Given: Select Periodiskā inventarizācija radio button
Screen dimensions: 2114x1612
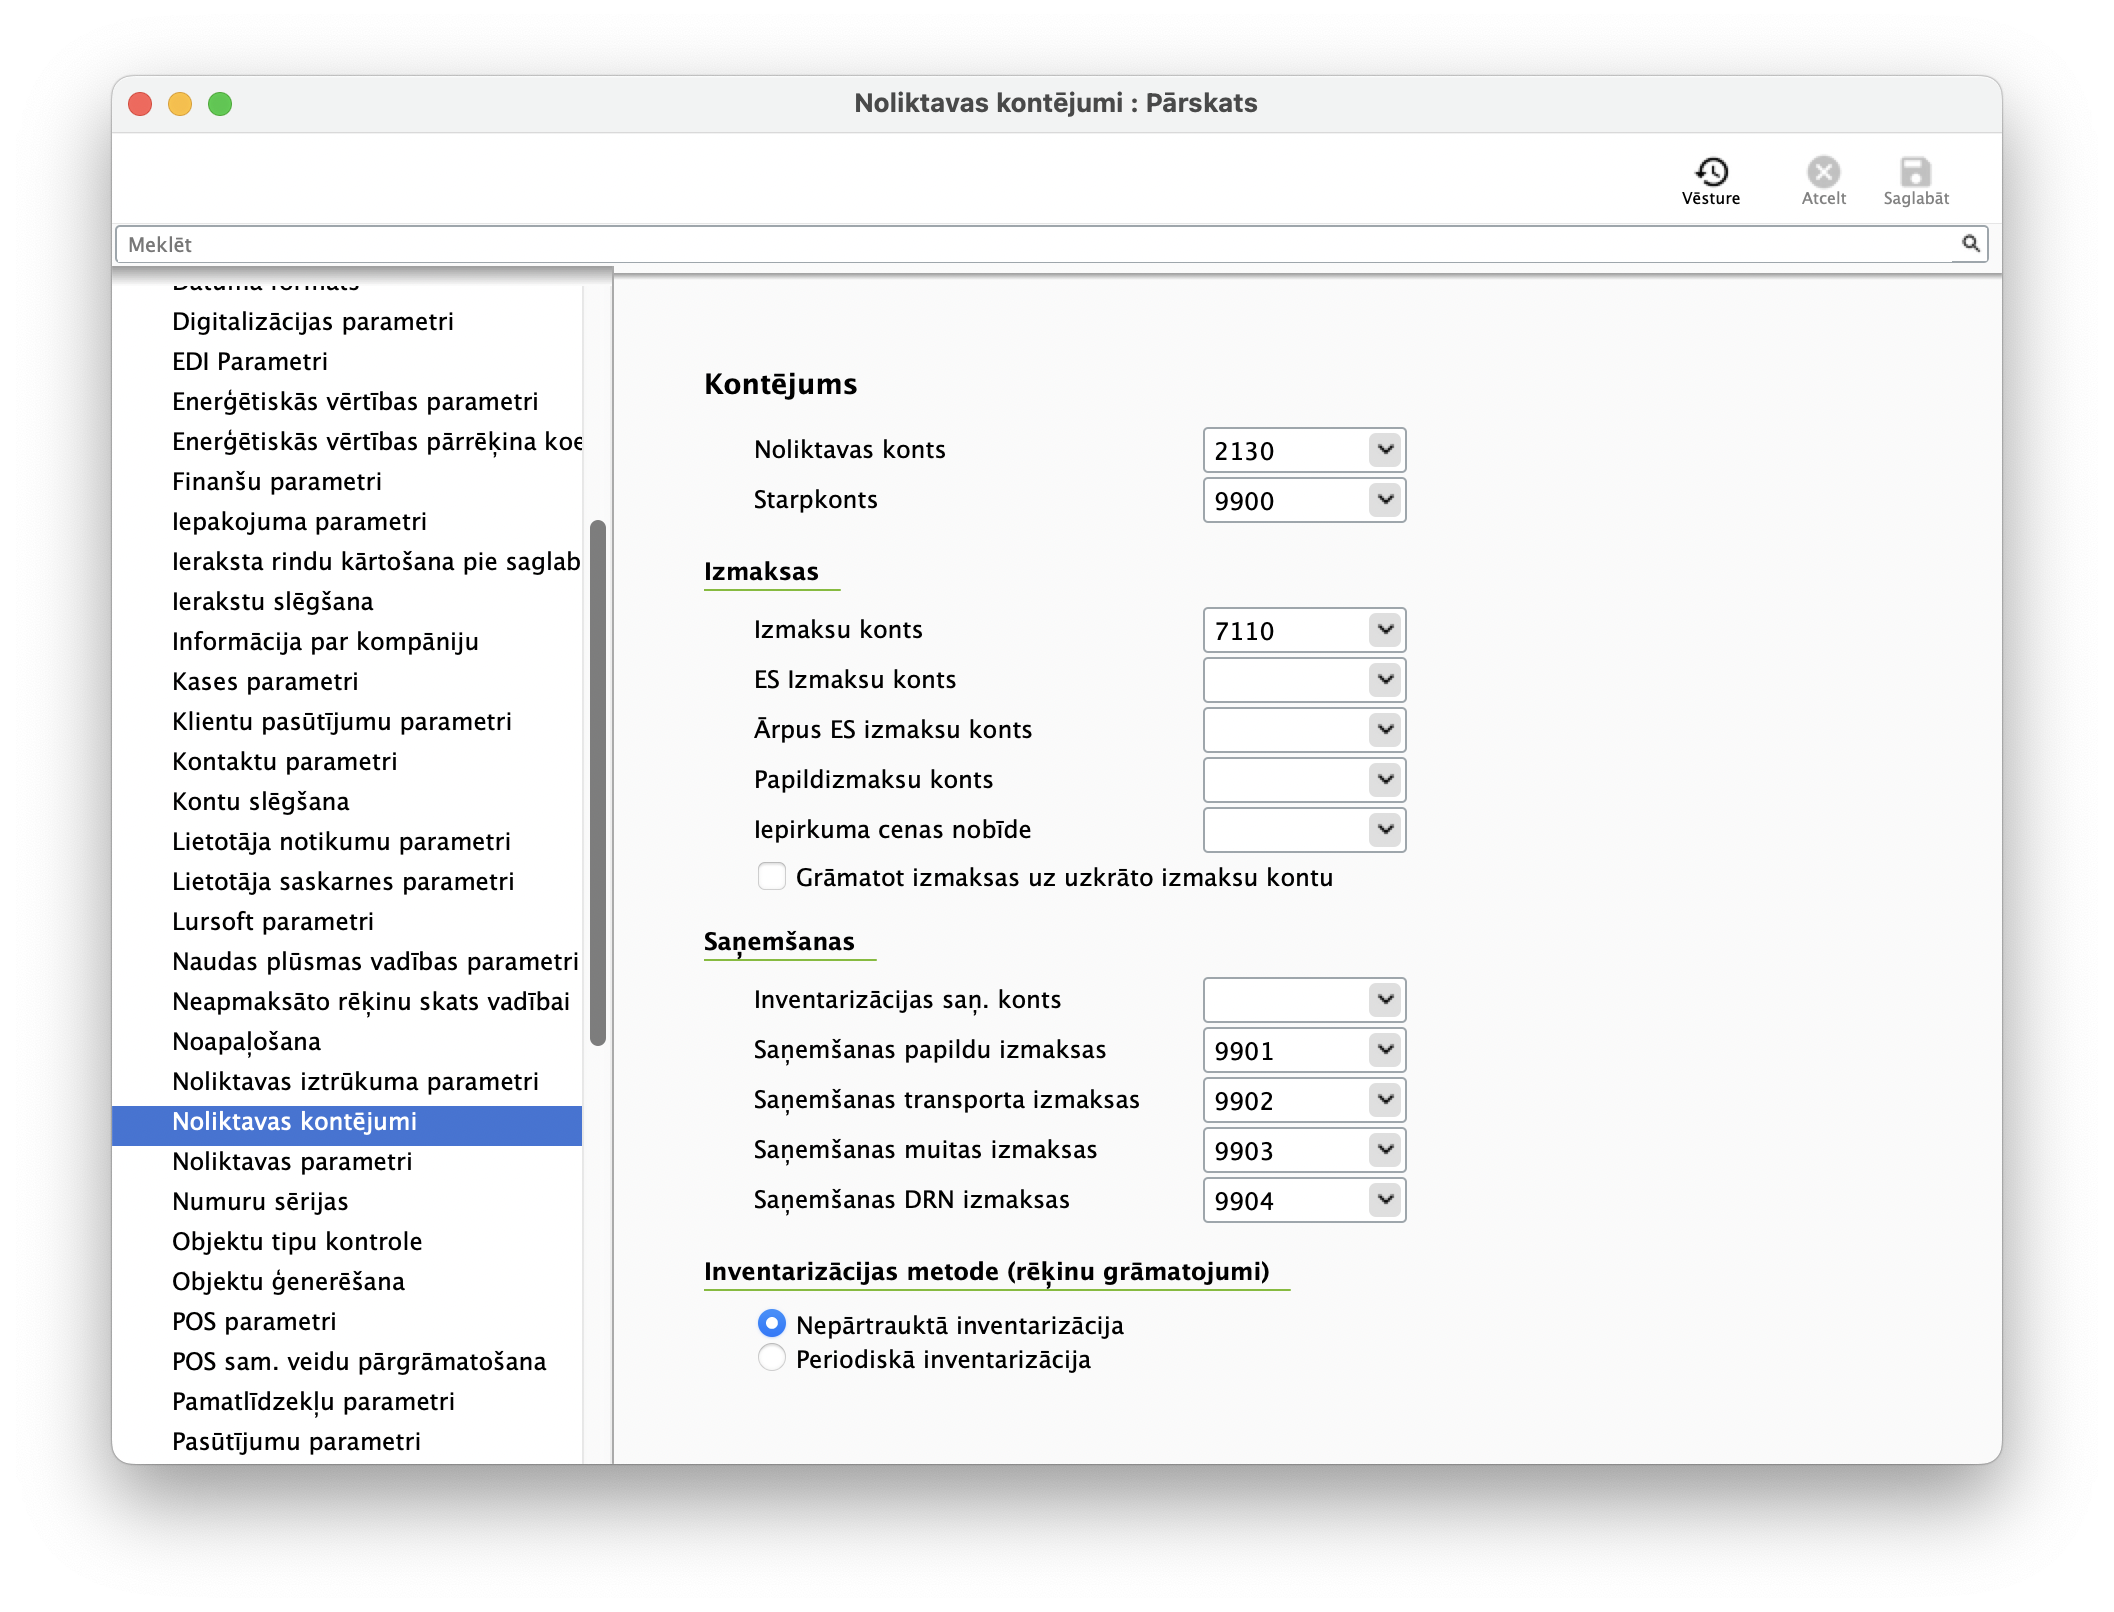Looking at the screenshot, I should pos(771,1358).
